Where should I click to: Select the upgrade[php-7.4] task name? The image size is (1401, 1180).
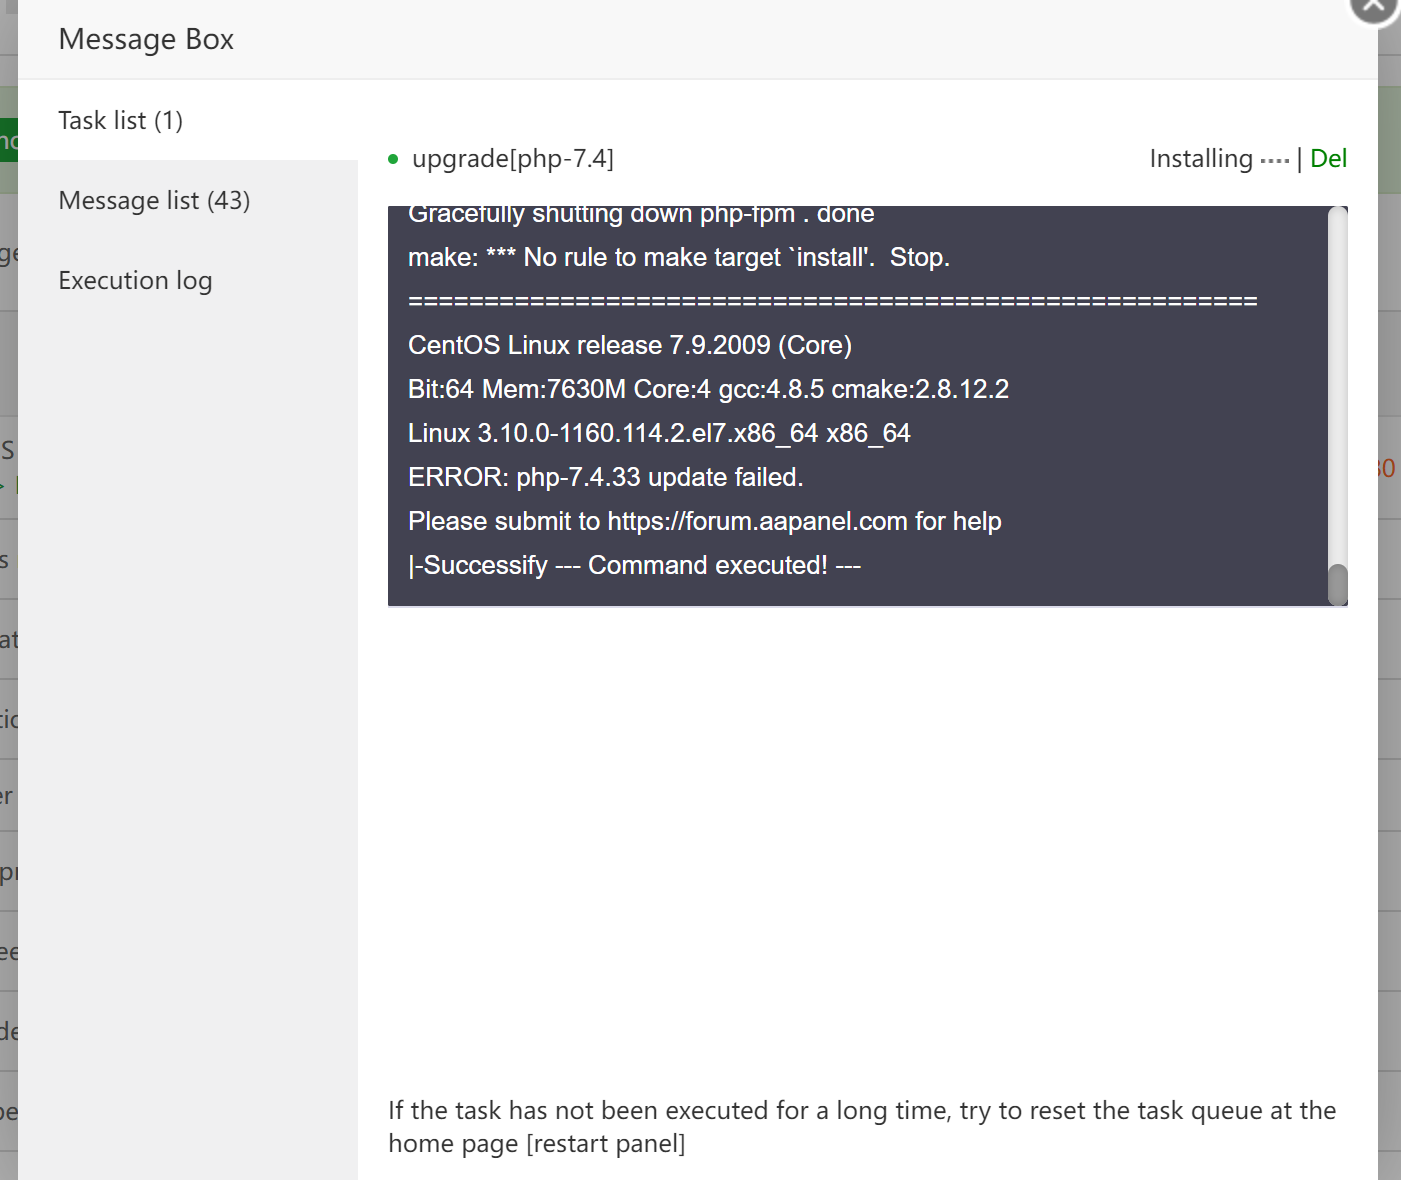[513, 159]
